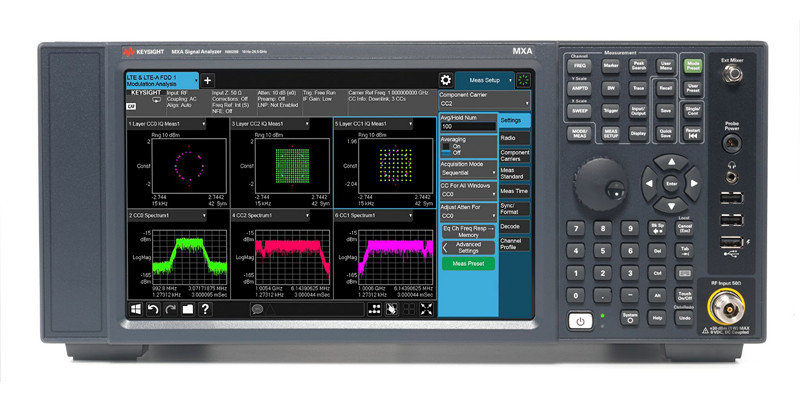
Task: Tap the full-screen expand arrows icon
Action: (x=427, y=309)
